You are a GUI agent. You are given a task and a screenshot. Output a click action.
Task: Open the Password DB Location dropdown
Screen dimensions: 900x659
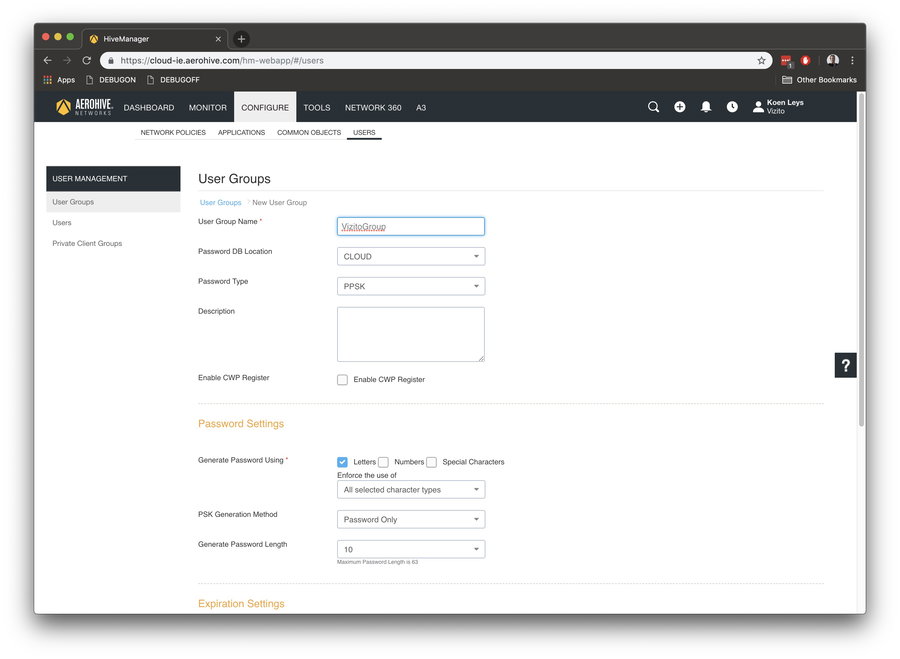tap(411, 257)
